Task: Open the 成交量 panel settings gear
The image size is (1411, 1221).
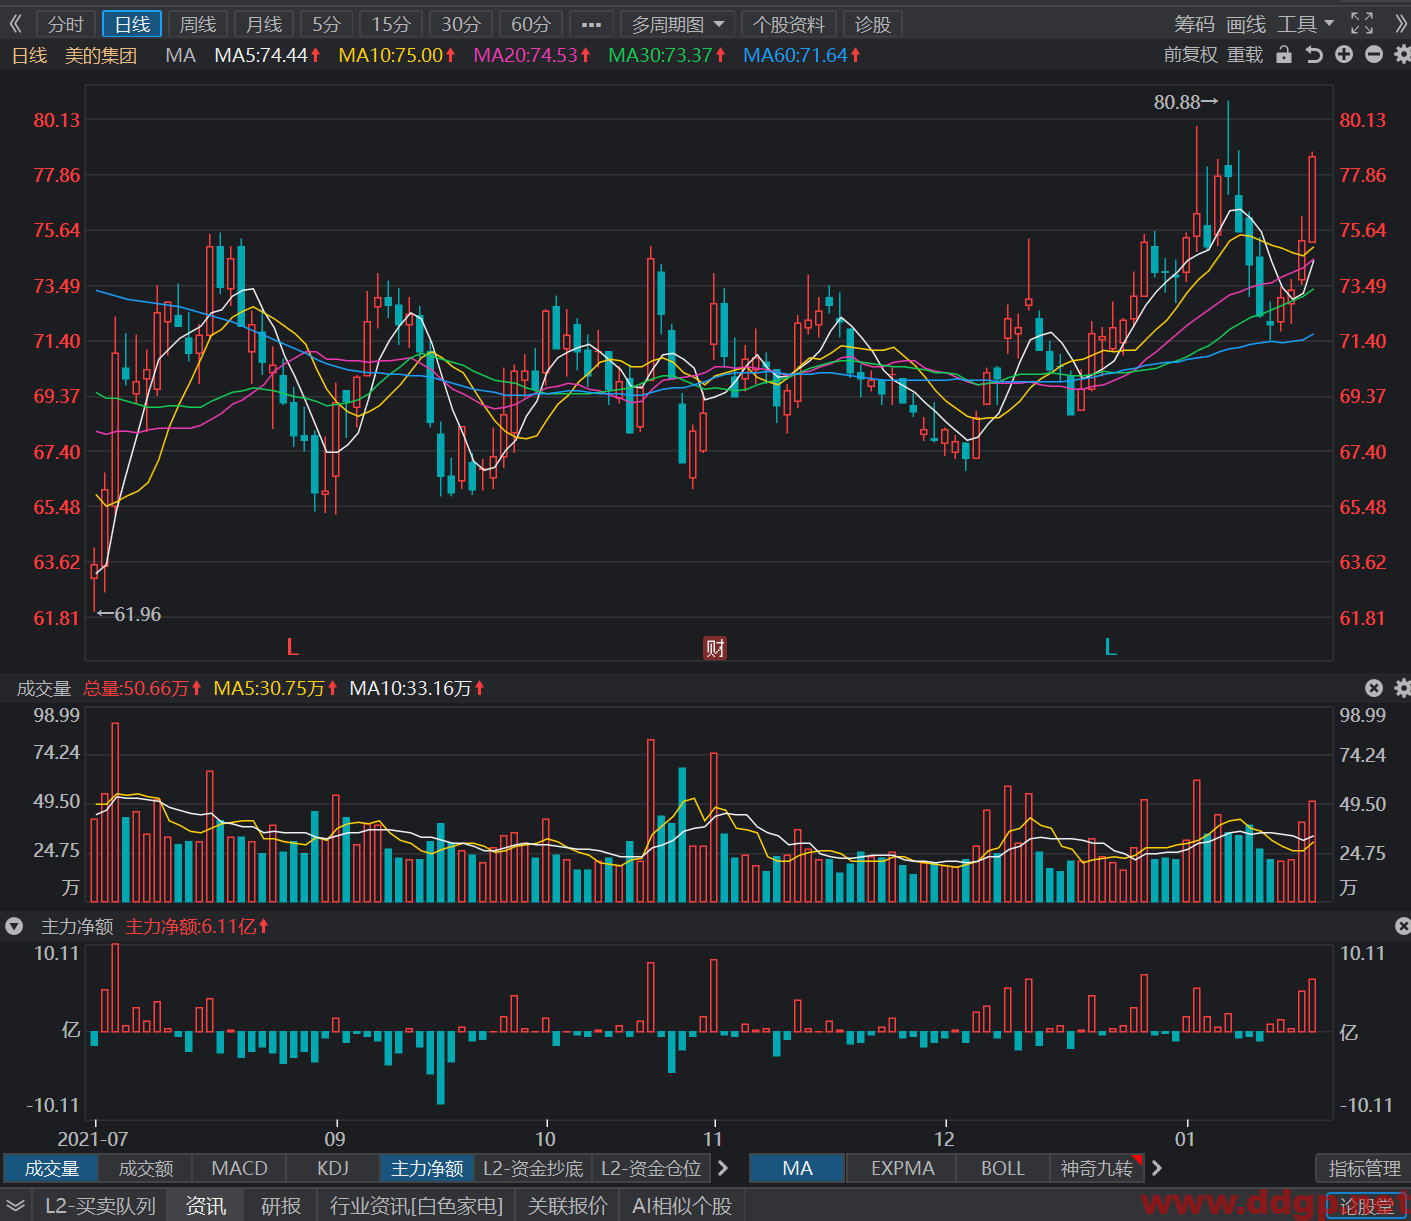Action: (1402, 688)
